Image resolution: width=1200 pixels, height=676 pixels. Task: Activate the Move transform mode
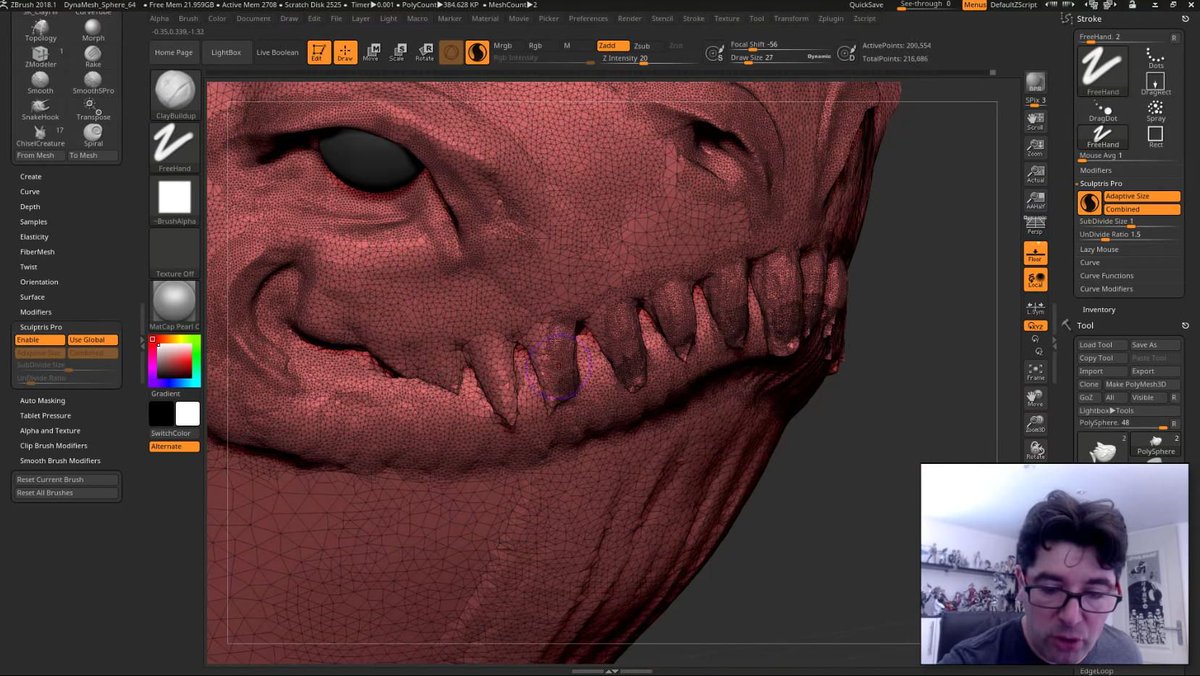point(371,52)
